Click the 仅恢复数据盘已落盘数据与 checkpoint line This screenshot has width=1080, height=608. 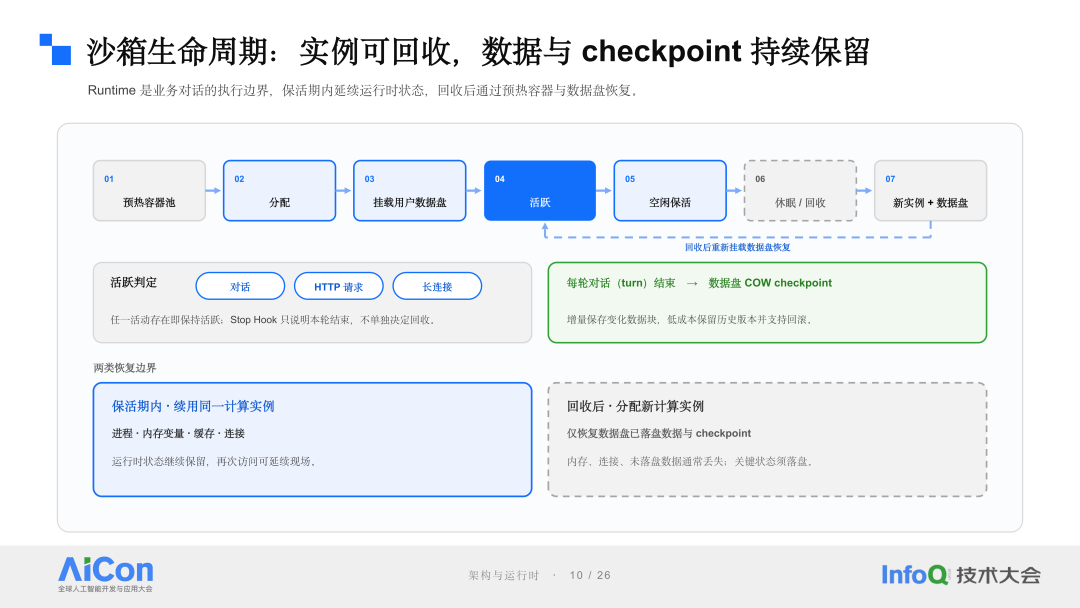(x=659, y=433)
